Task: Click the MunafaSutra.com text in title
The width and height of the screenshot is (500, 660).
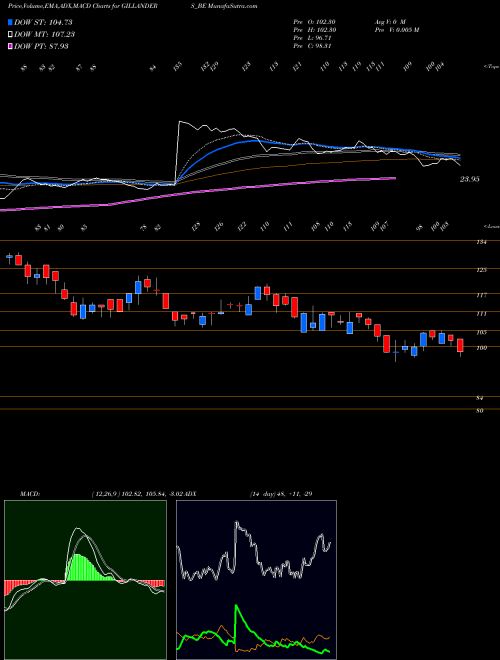Action: [x=232, y=6]
